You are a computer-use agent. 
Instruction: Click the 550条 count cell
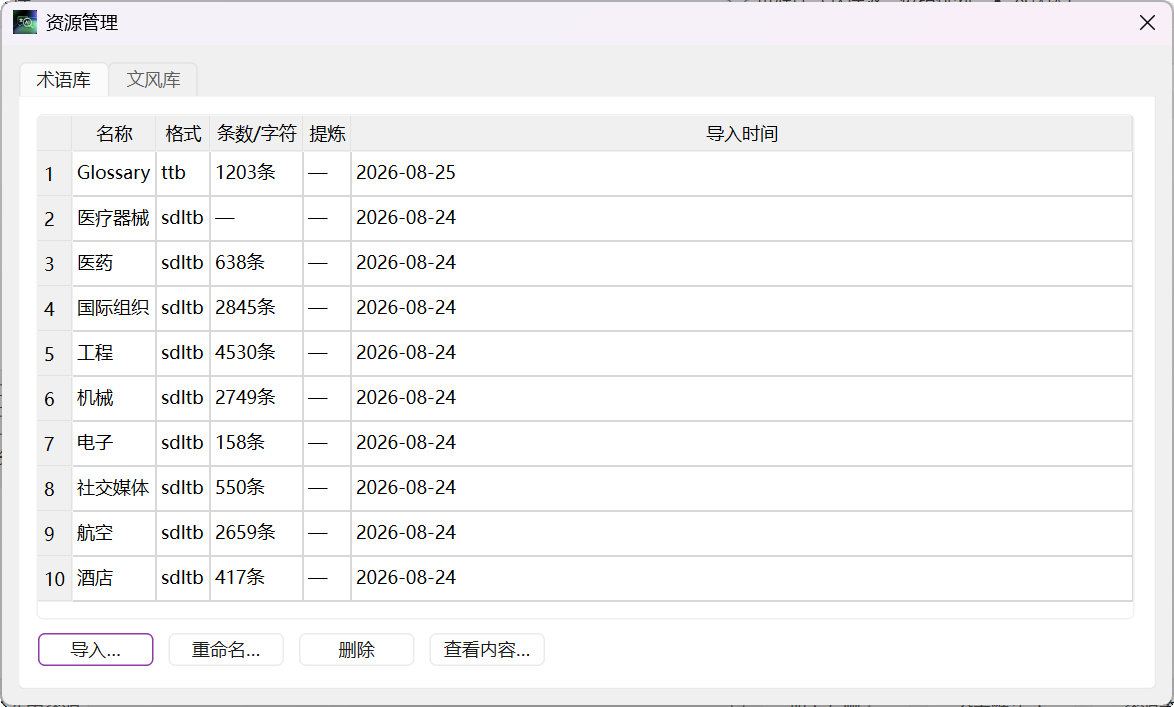[x=256, y=488]
